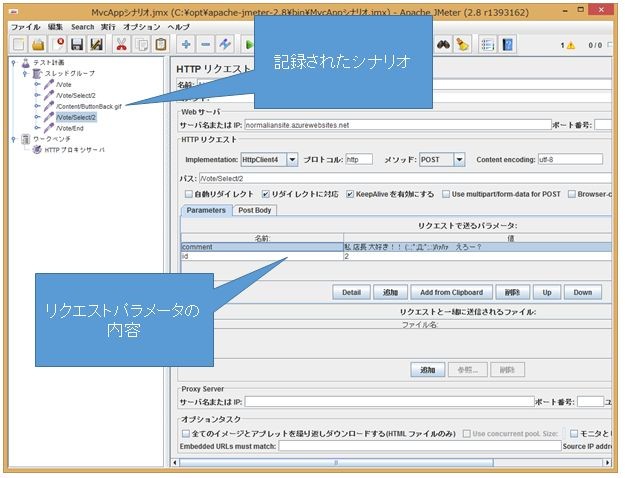Image resolution: width=625 pixels, height=478 pixels.
Task: Open the 実行 menu
Action: click(x=108, y=27)
